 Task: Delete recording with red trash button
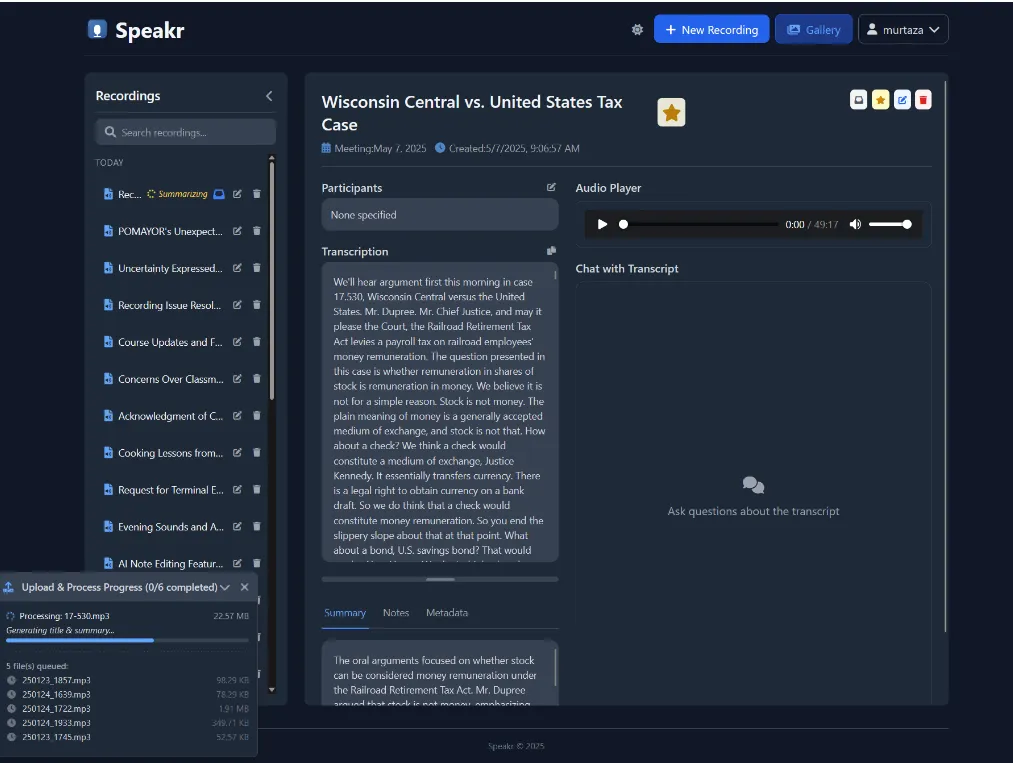tap(923, 100)
